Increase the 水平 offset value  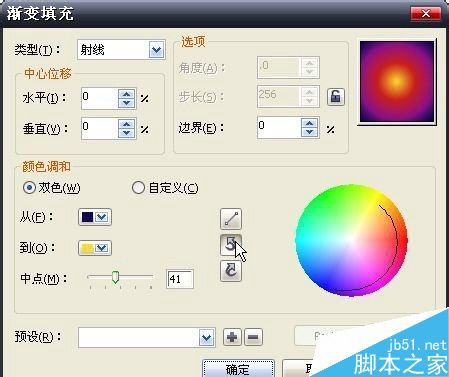pyautogui.click(x=126, y=94)
